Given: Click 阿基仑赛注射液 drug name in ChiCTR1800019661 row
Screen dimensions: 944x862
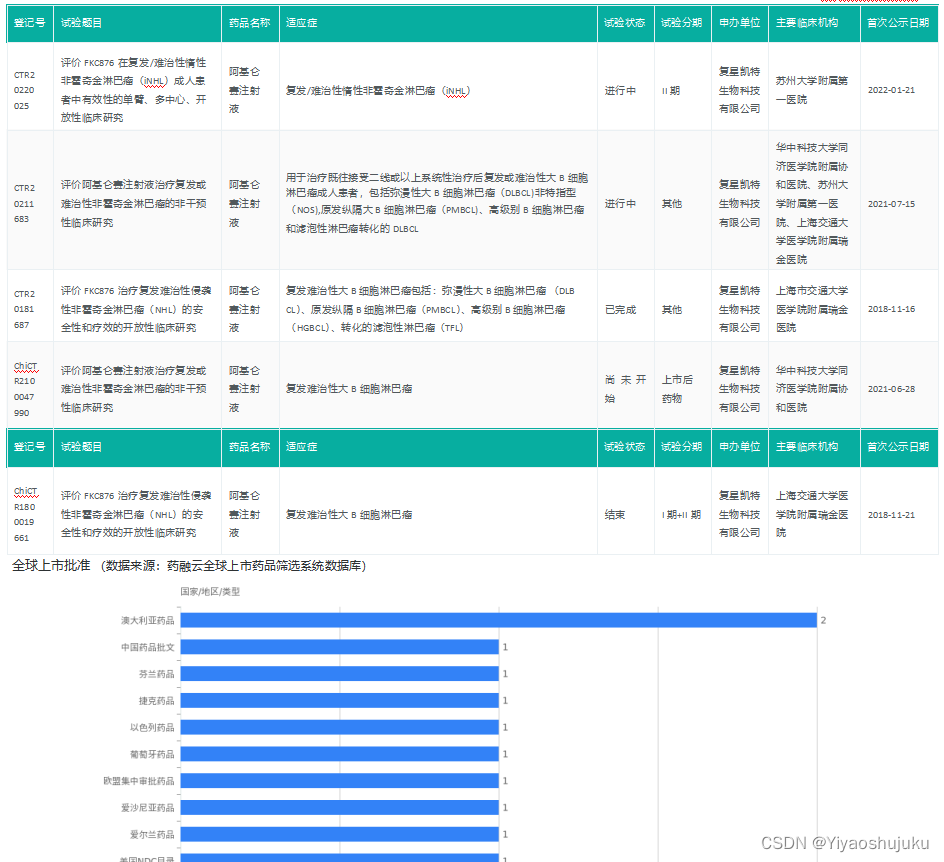Looking at the screenshot, I should coord(244,515).
